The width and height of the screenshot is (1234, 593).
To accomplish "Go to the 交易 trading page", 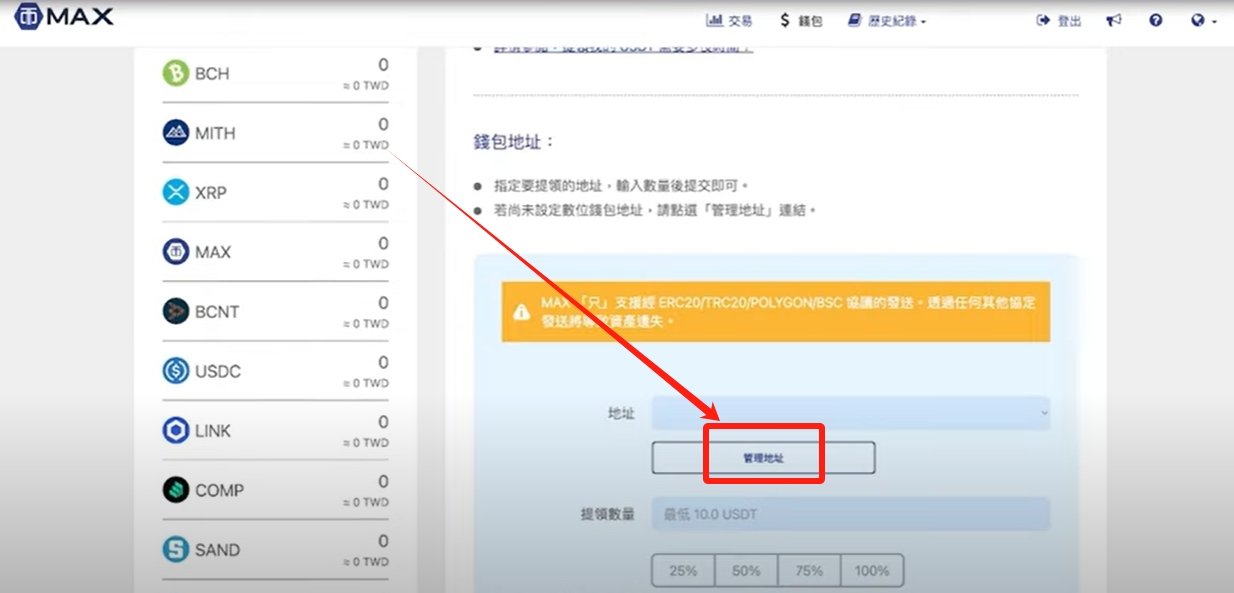I will pos(729,20).
